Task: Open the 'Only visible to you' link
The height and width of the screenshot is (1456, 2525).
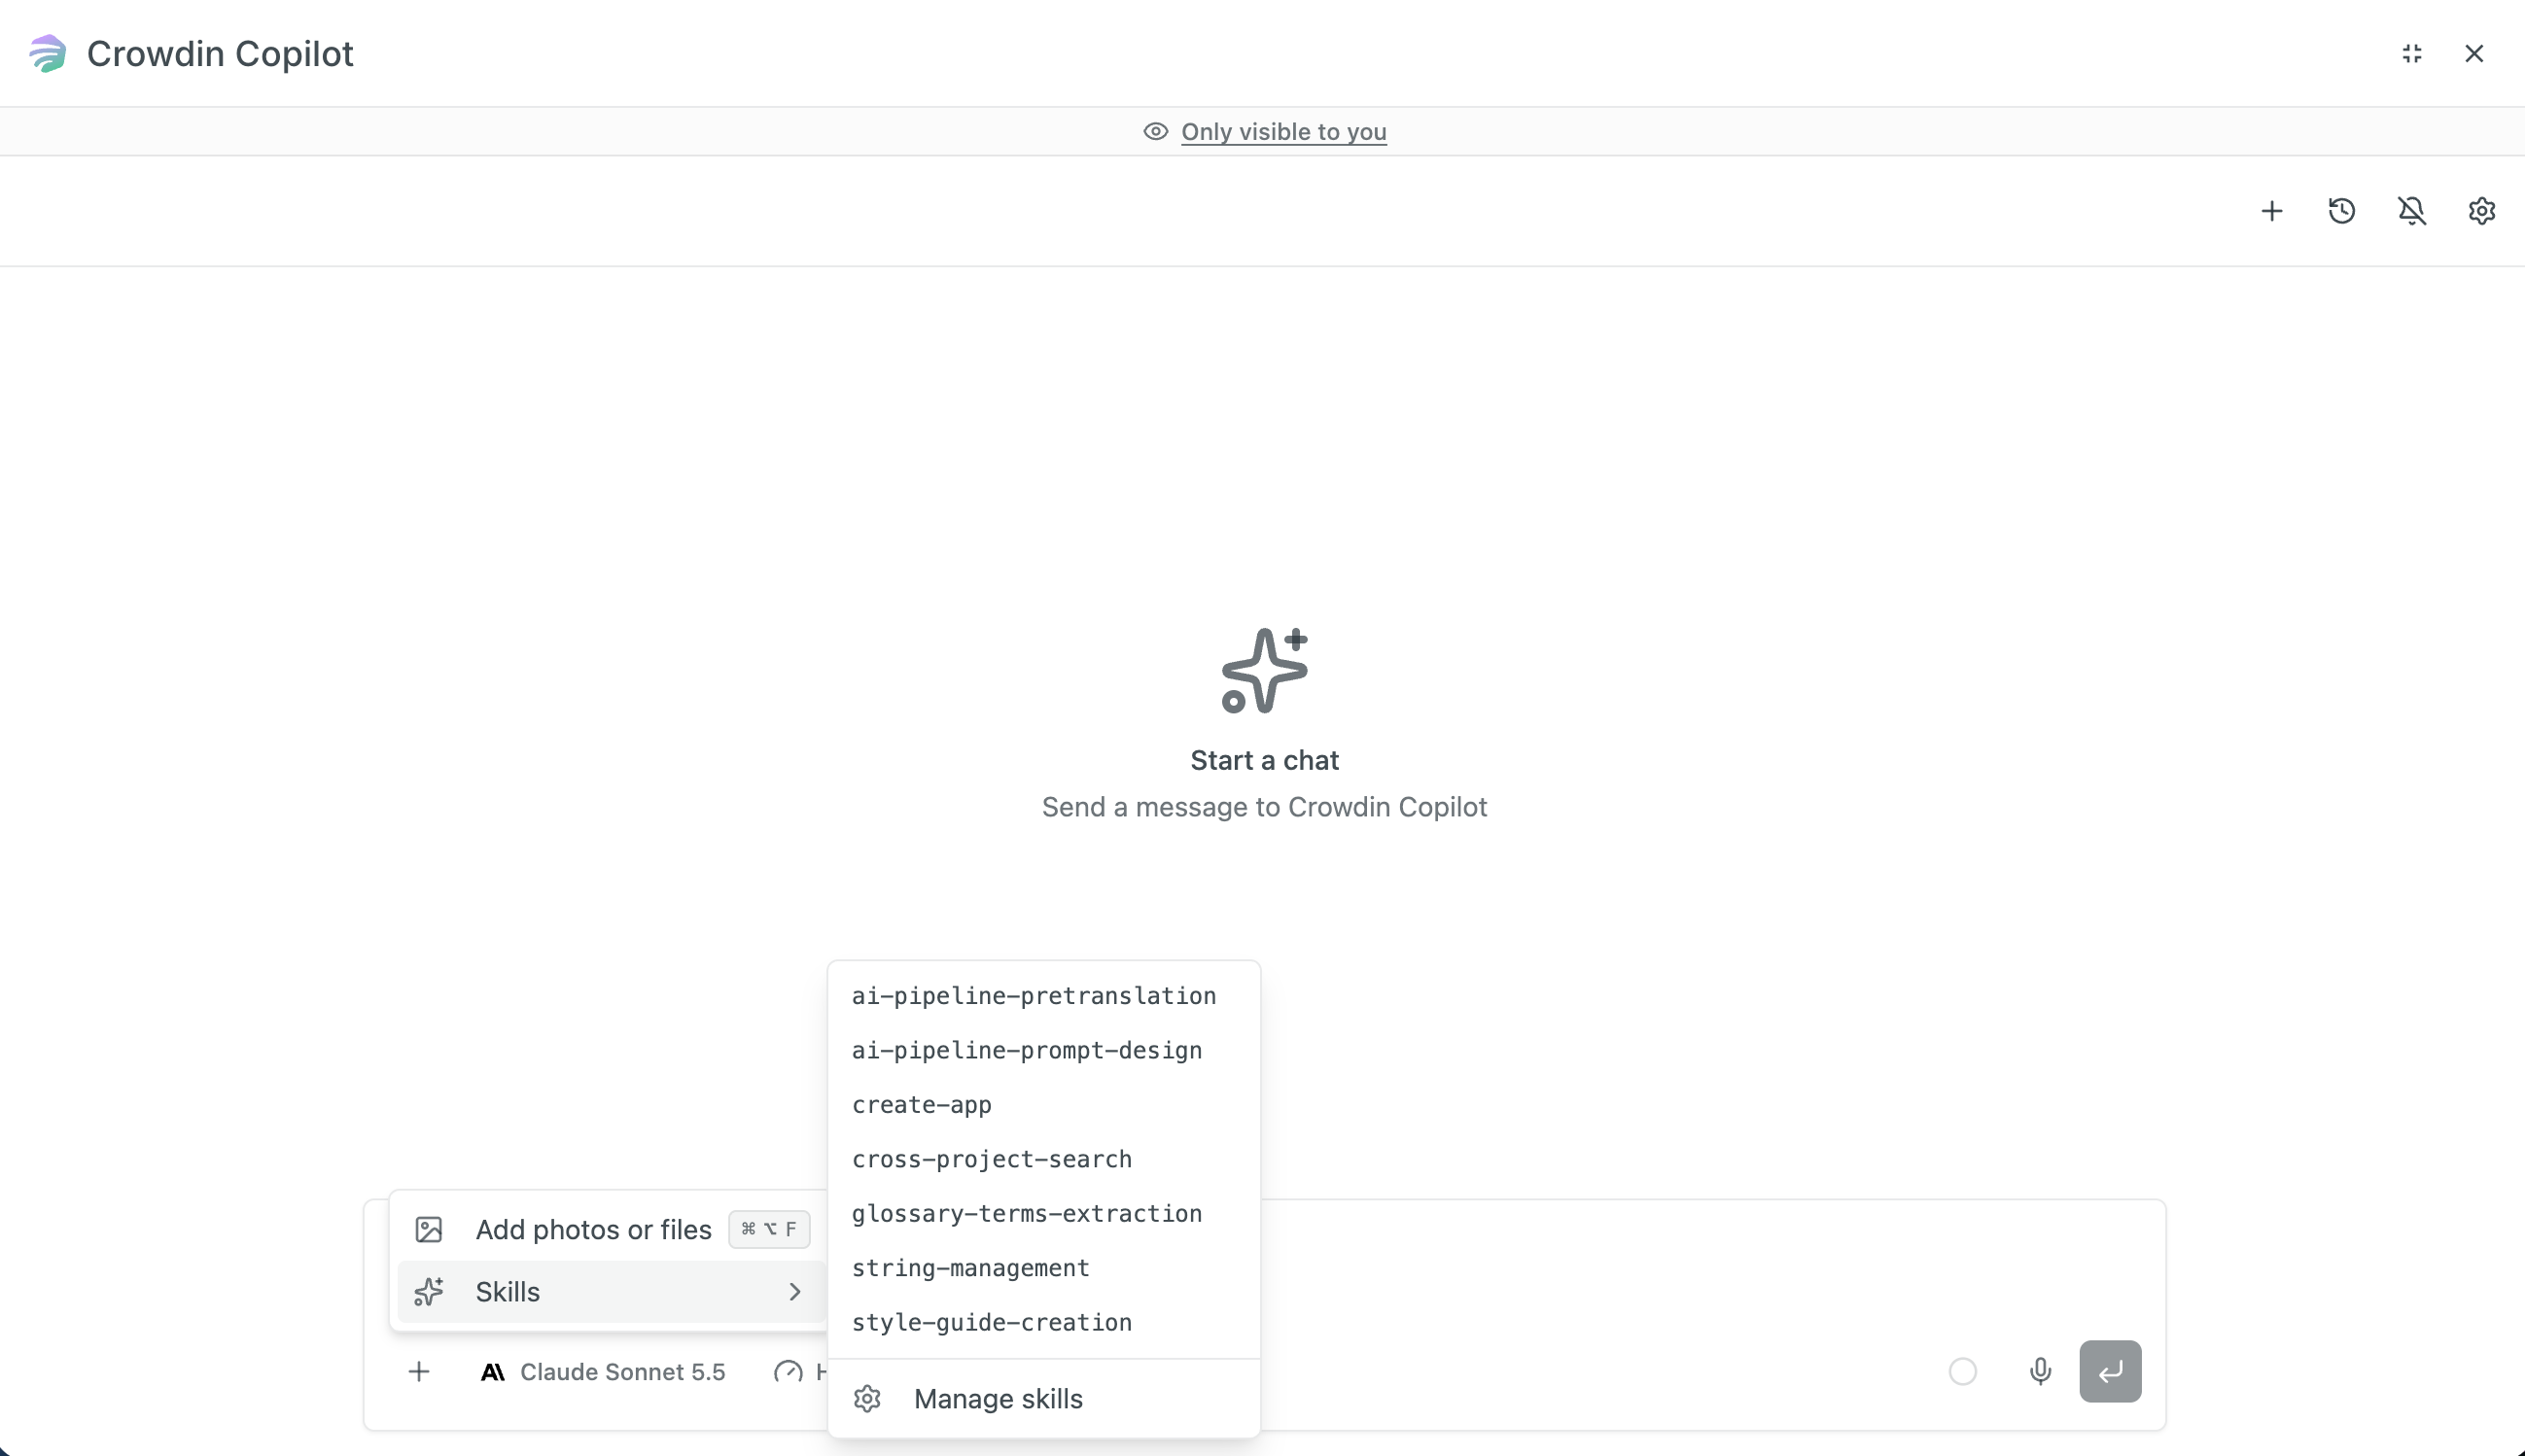Action: coord(1283,131)
